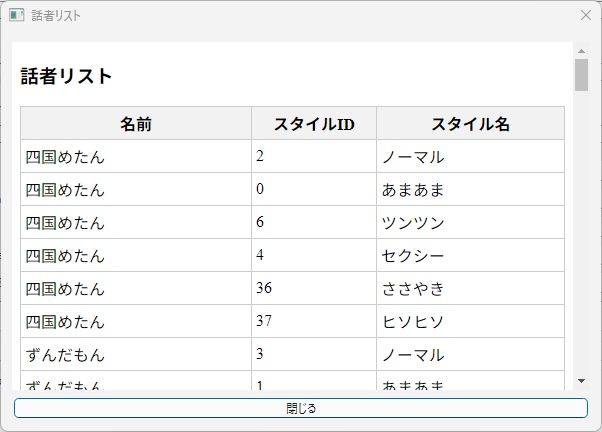Image resolution: width=602 pixels, height=432 pixels.
Task: Click 四国めたん in the ヒソヒソ row
Action: pyautogui.click(x=65, y=322)
